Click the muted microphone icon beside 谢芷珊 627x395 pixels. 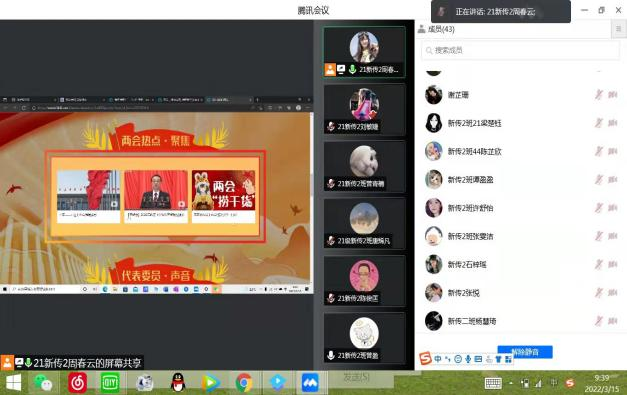pos(599,95)
